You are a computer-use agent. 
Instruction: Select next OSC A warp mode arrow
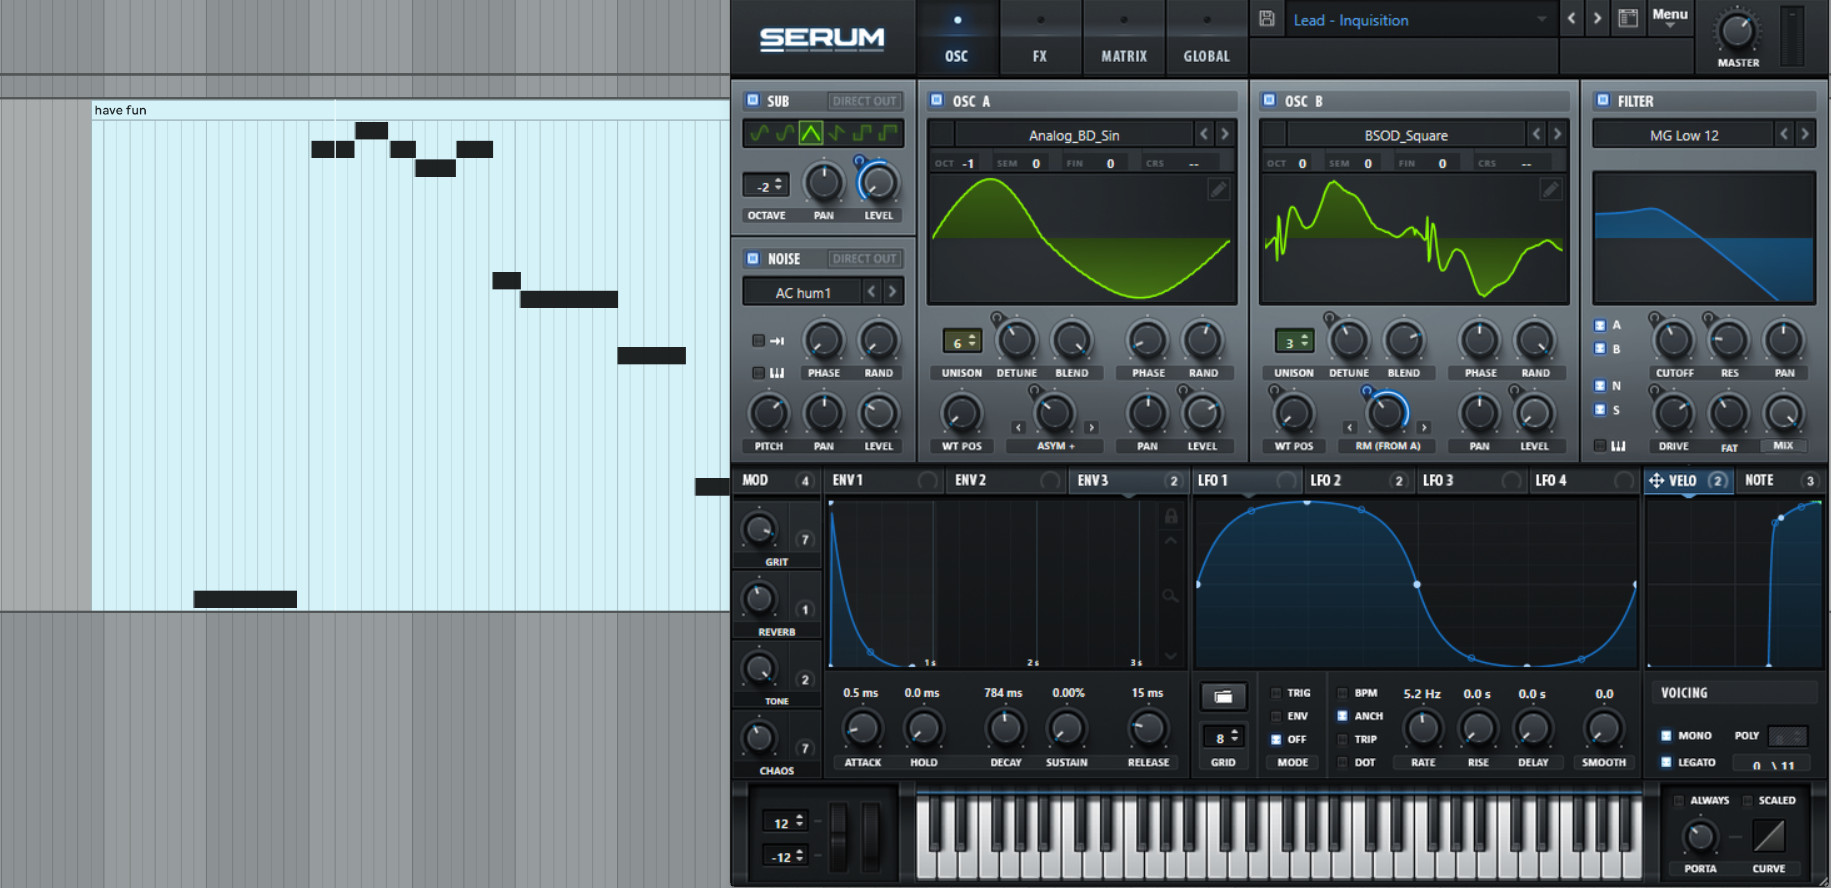pyautogui.click(x=1091, y=428)
